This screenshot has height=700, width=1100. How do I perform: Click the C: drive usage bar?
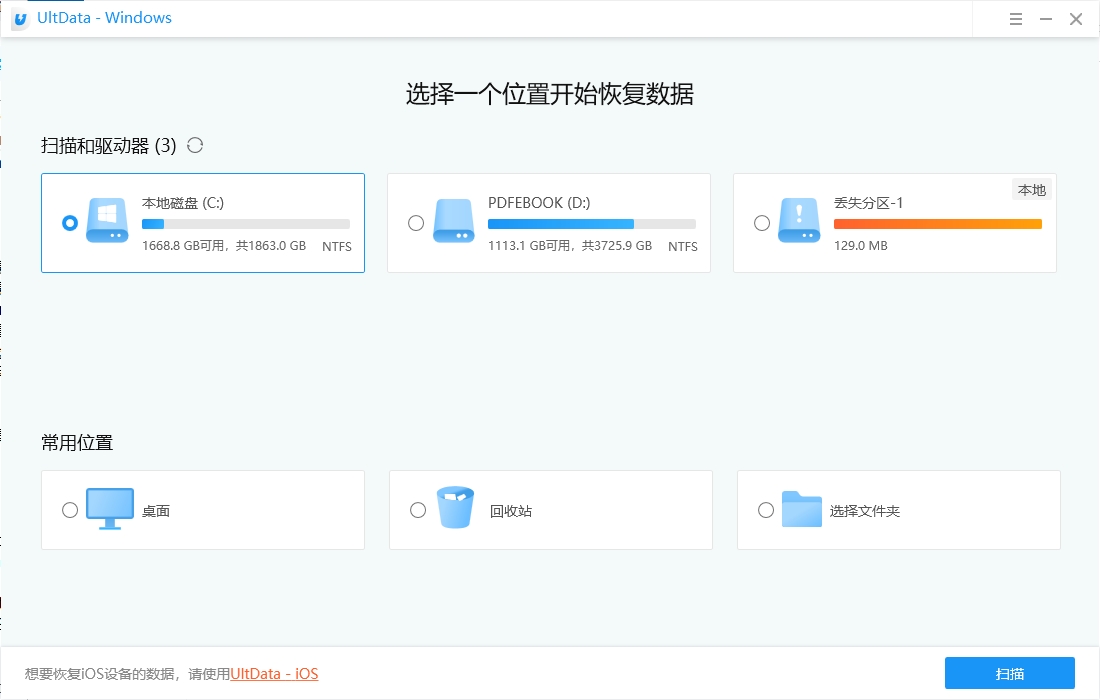click(x=246, y=224)
